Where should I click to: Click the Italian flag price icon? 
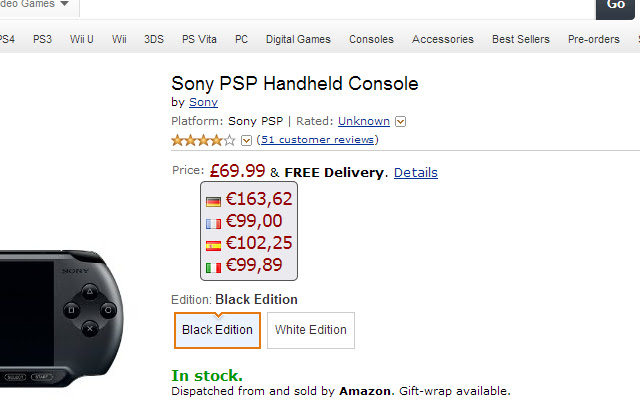[213, 268]
